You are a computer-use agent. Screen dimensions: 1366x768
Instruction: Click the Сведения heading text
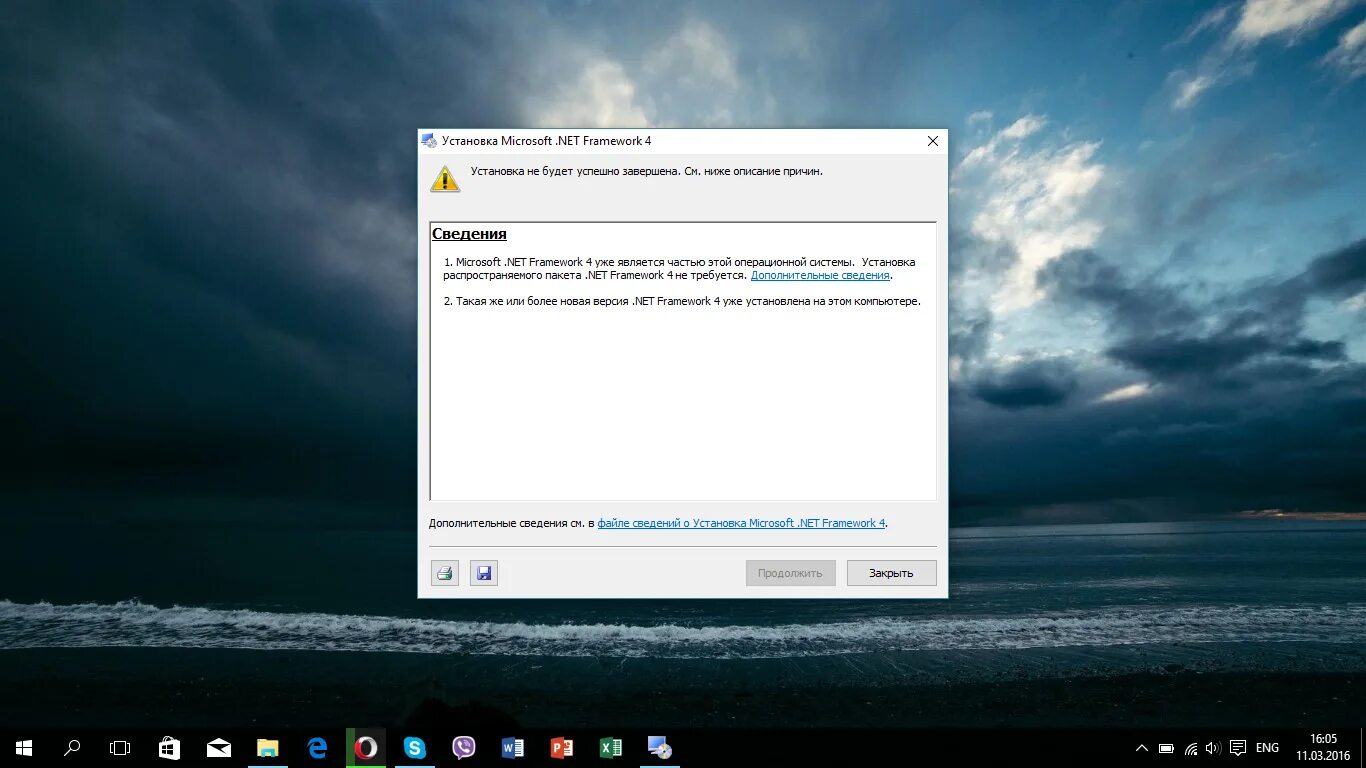pos(469,234)
